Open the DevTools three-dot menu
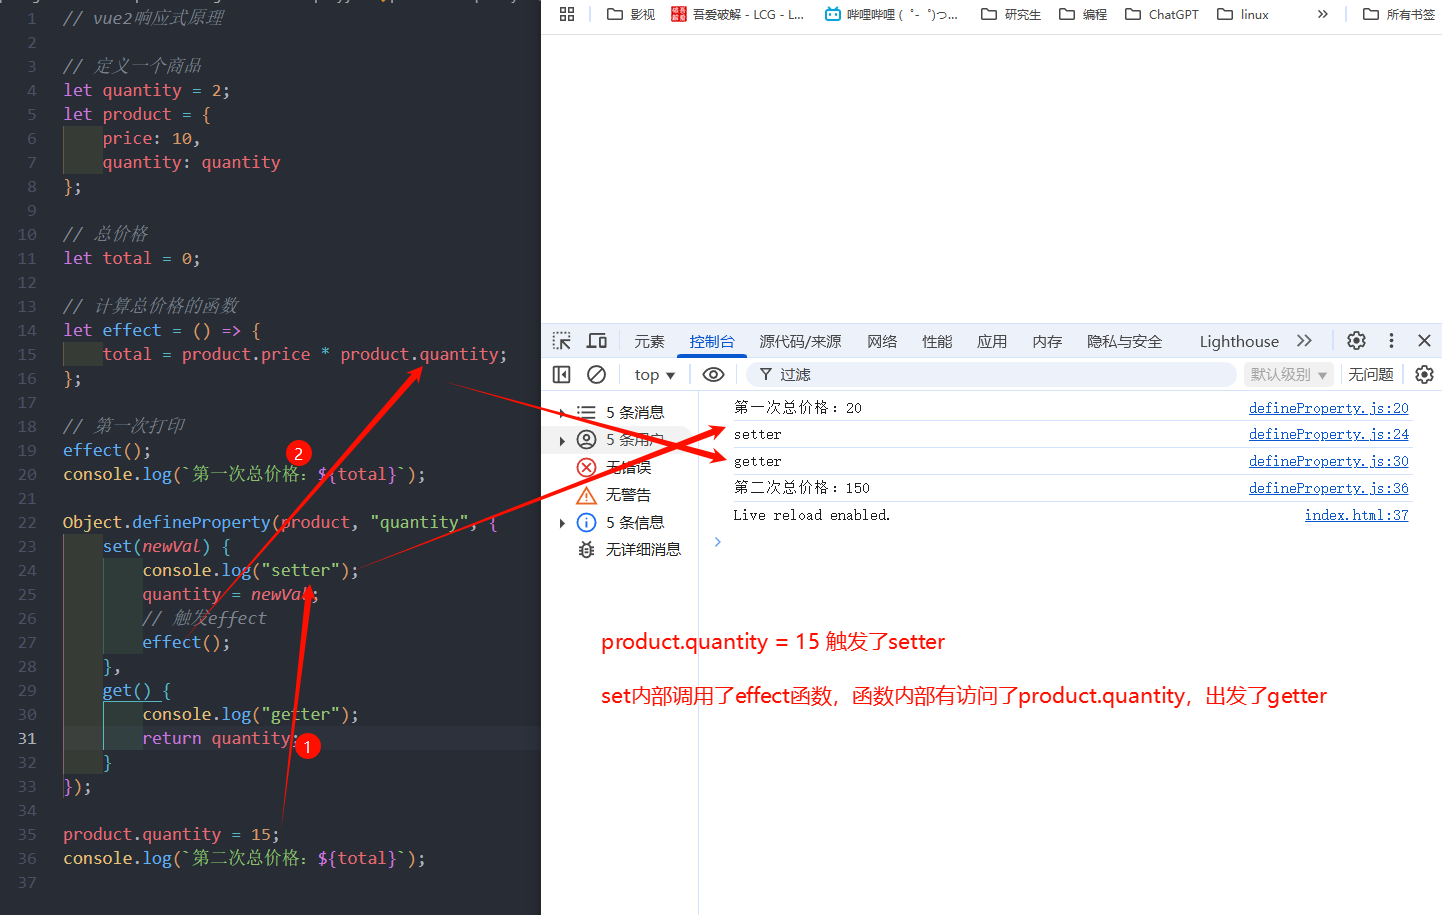 [x=1391, y=341]
